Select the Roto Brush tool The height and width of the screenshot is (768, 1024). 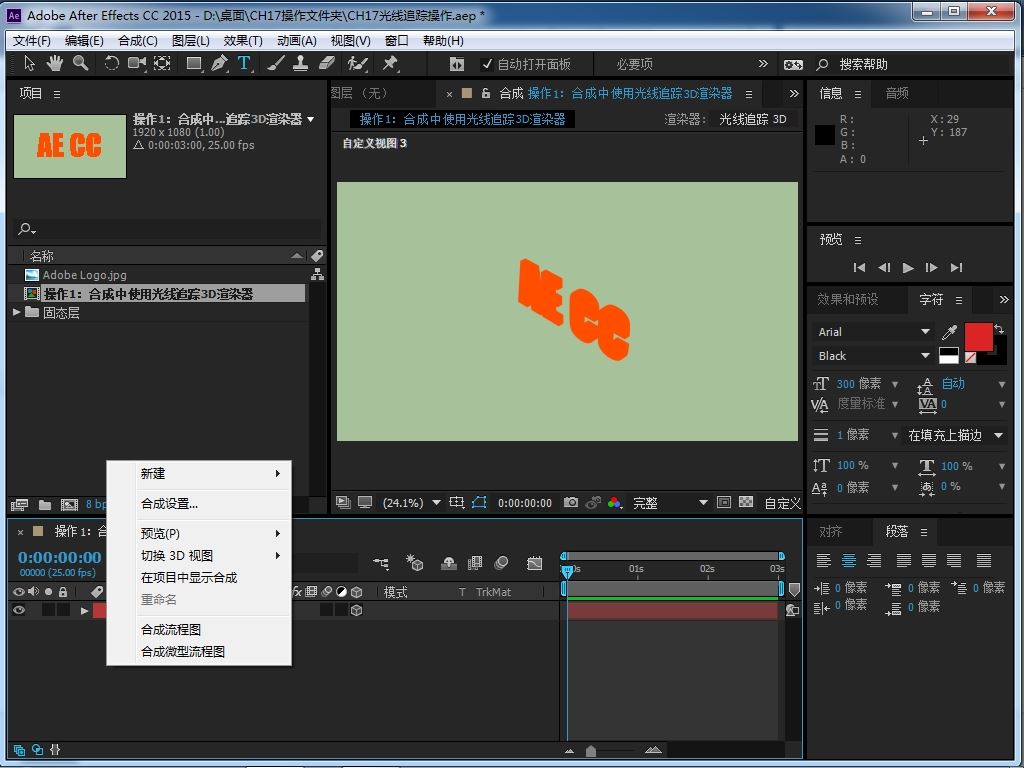[357, 63]
